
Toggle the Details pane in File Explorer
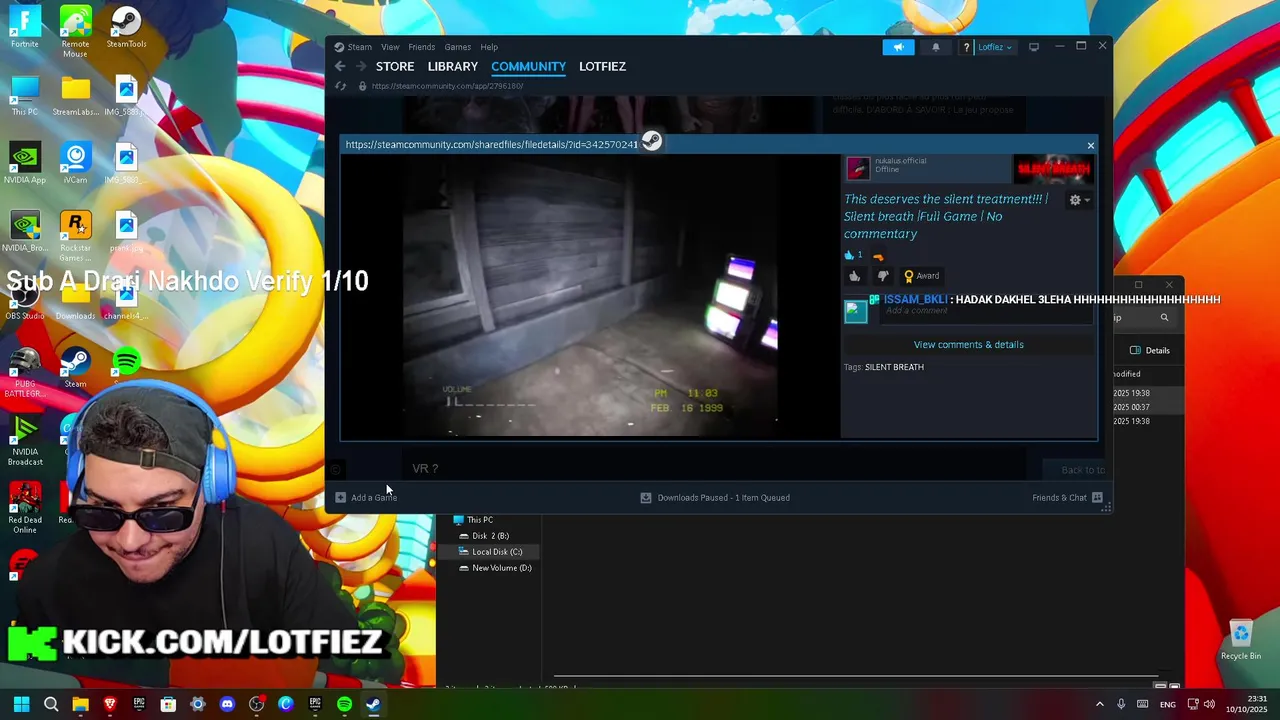(x=1150, y=350)
